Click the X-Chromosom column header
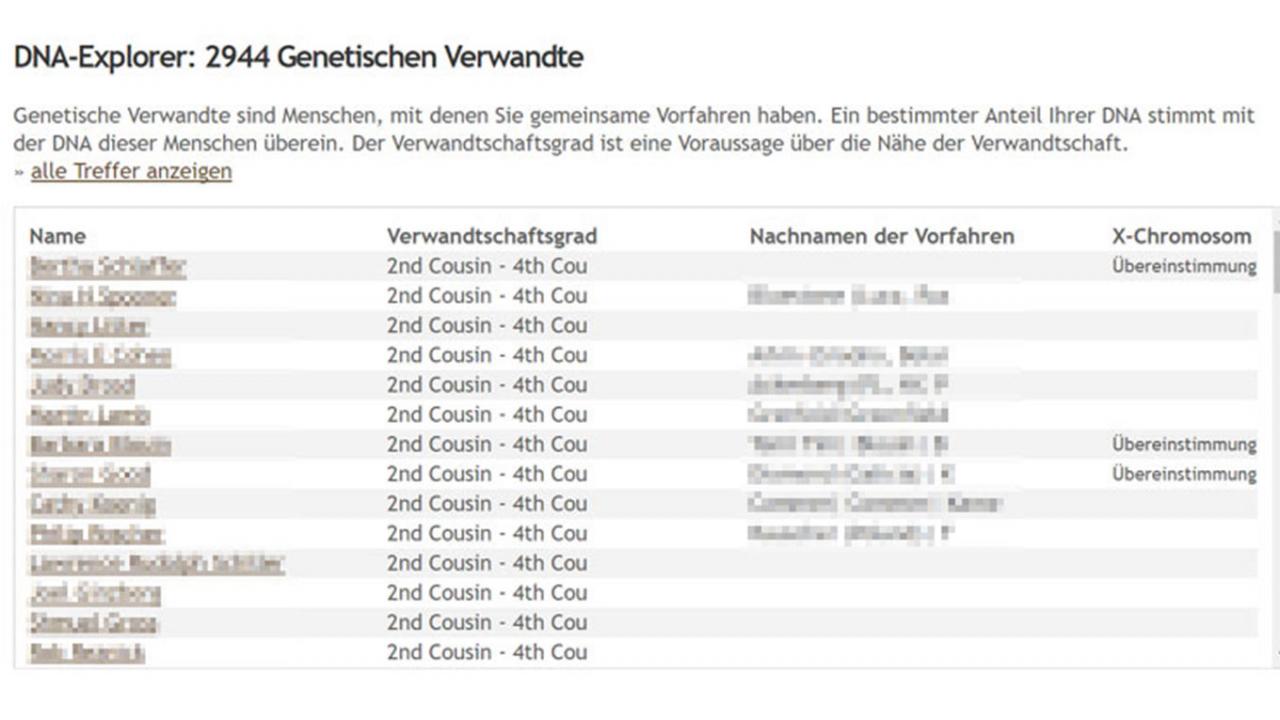Screen dimensions: 1280x720 pos(1181,236)
